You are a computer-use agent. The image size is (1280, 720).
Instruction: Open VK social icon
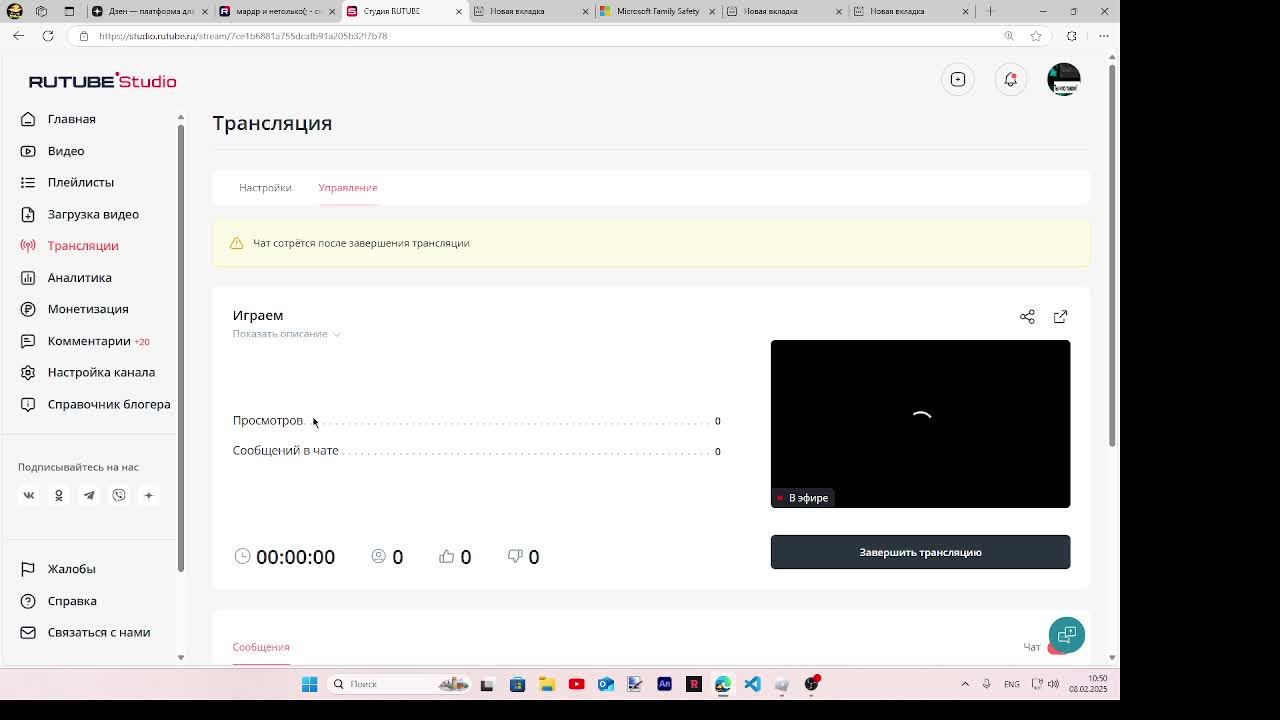tap(29, 495)
